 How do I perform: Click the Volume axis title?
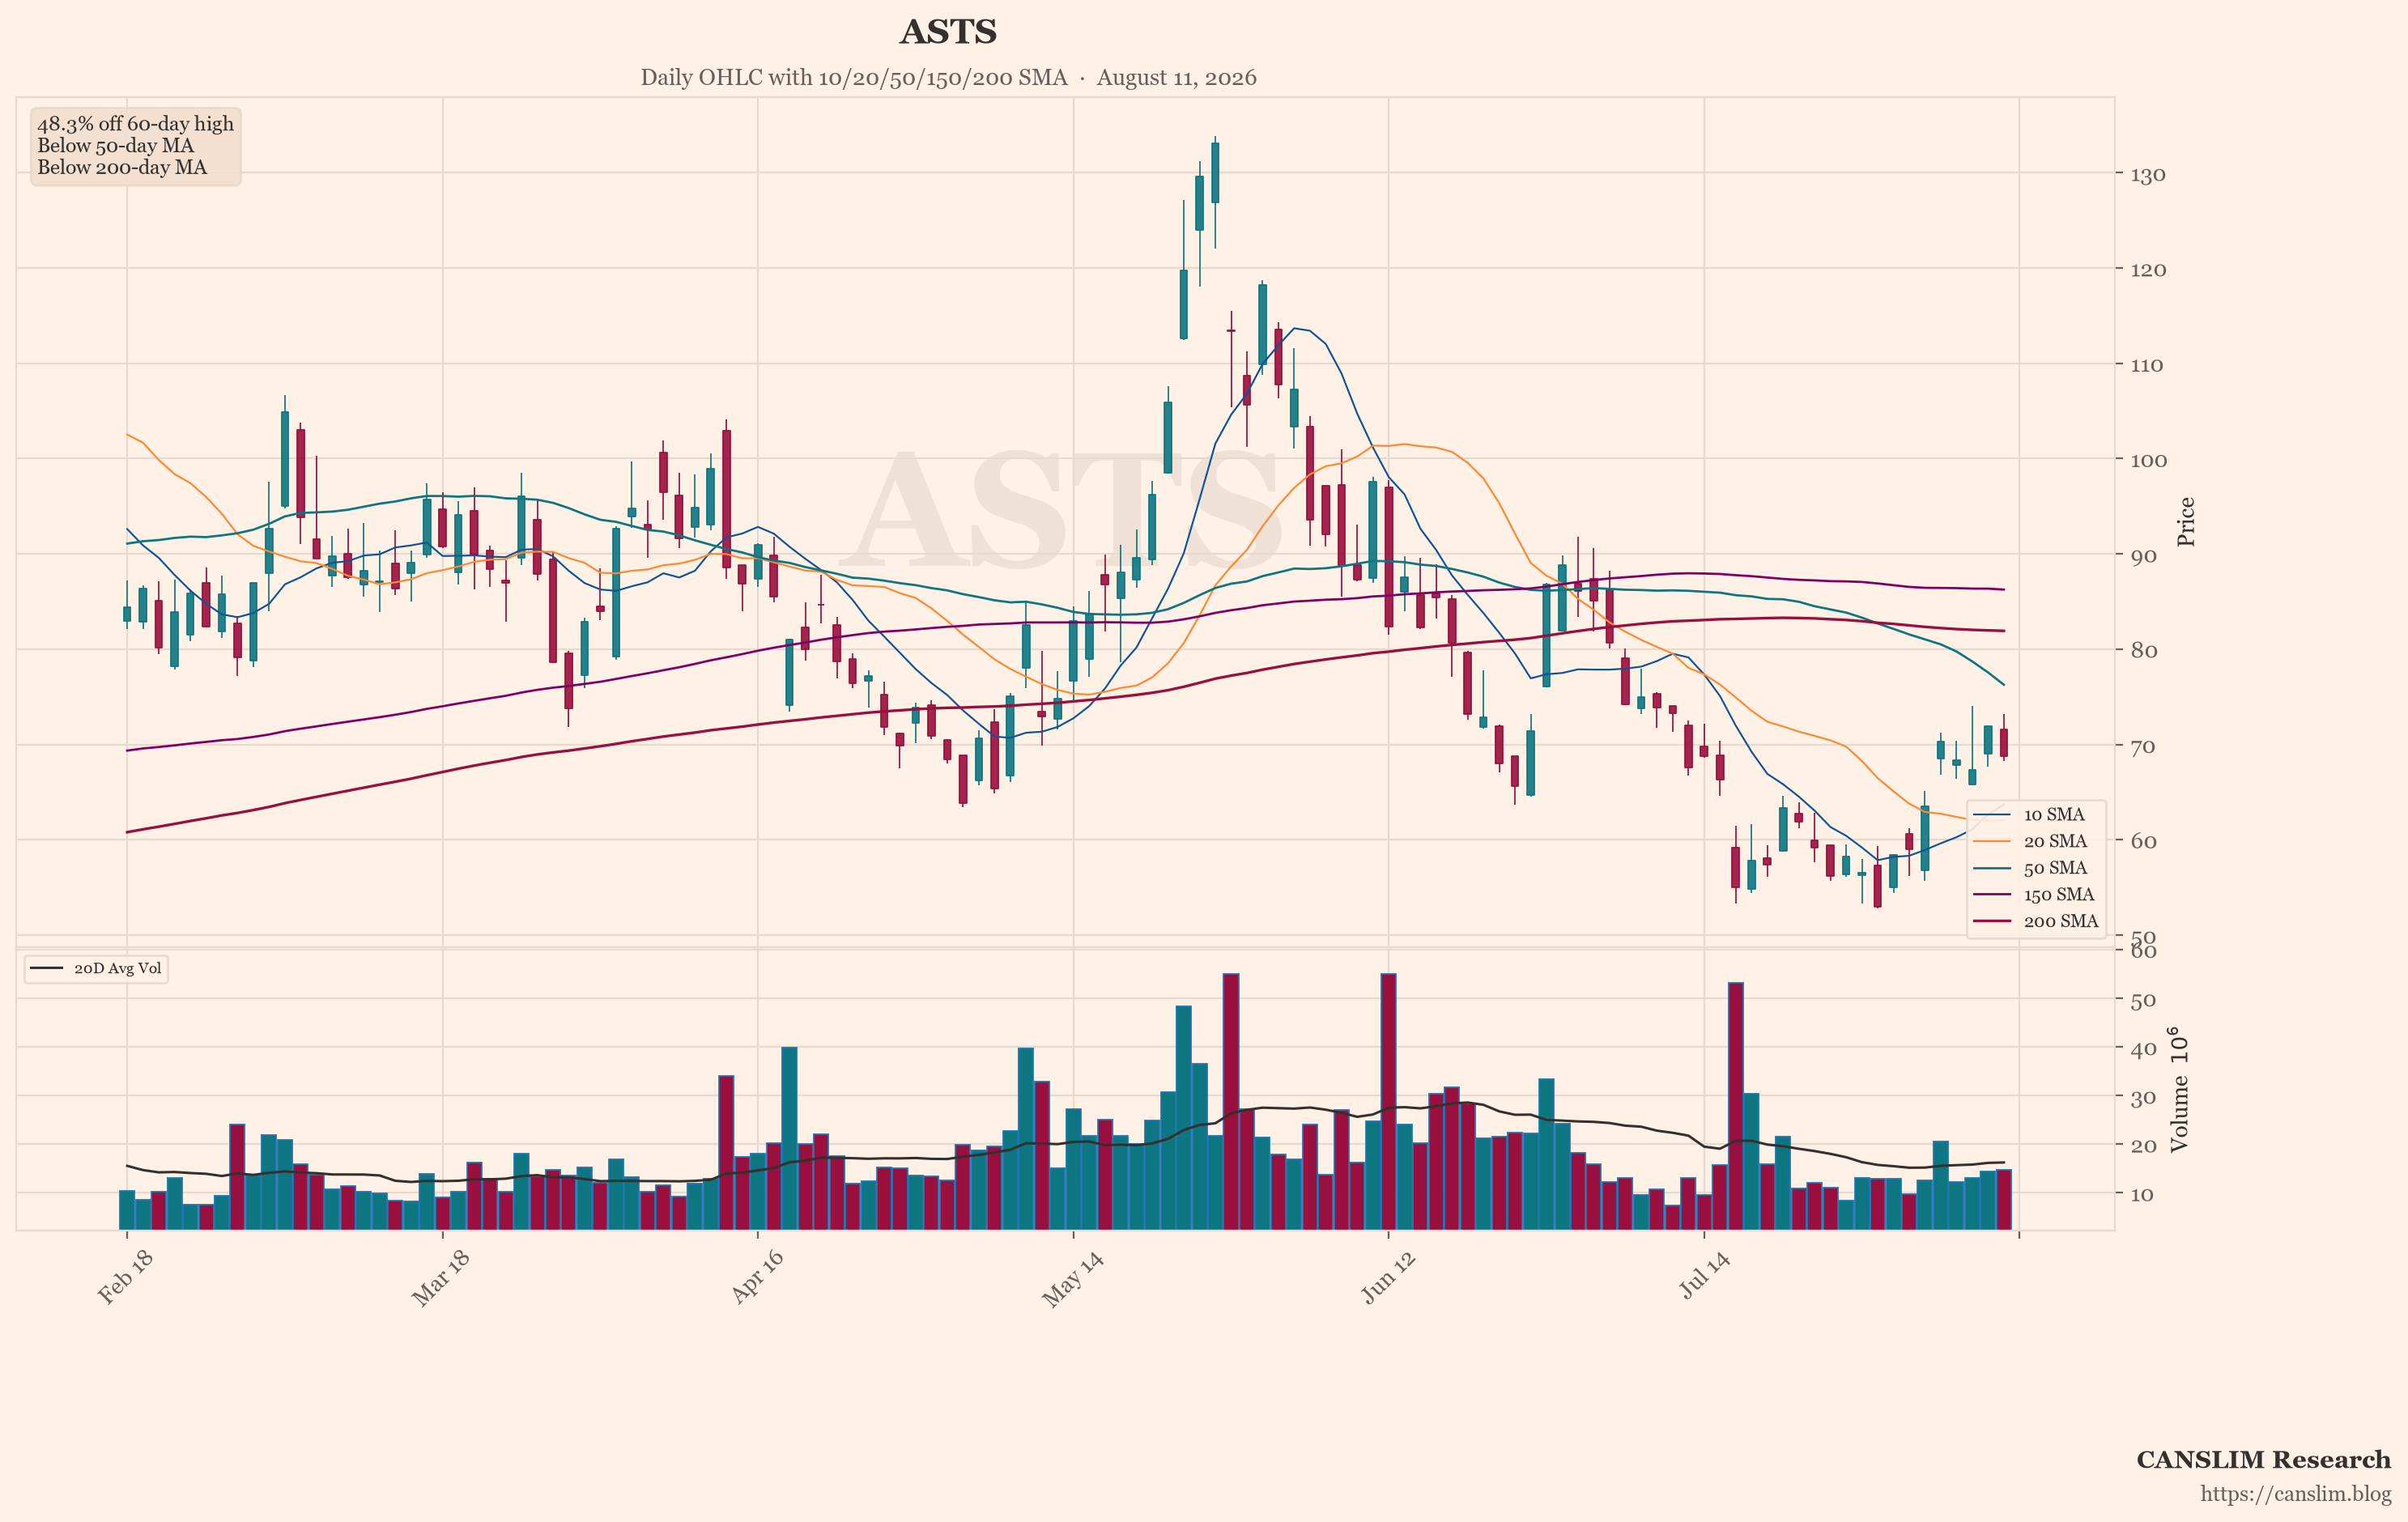[x=2179, y=1089]
